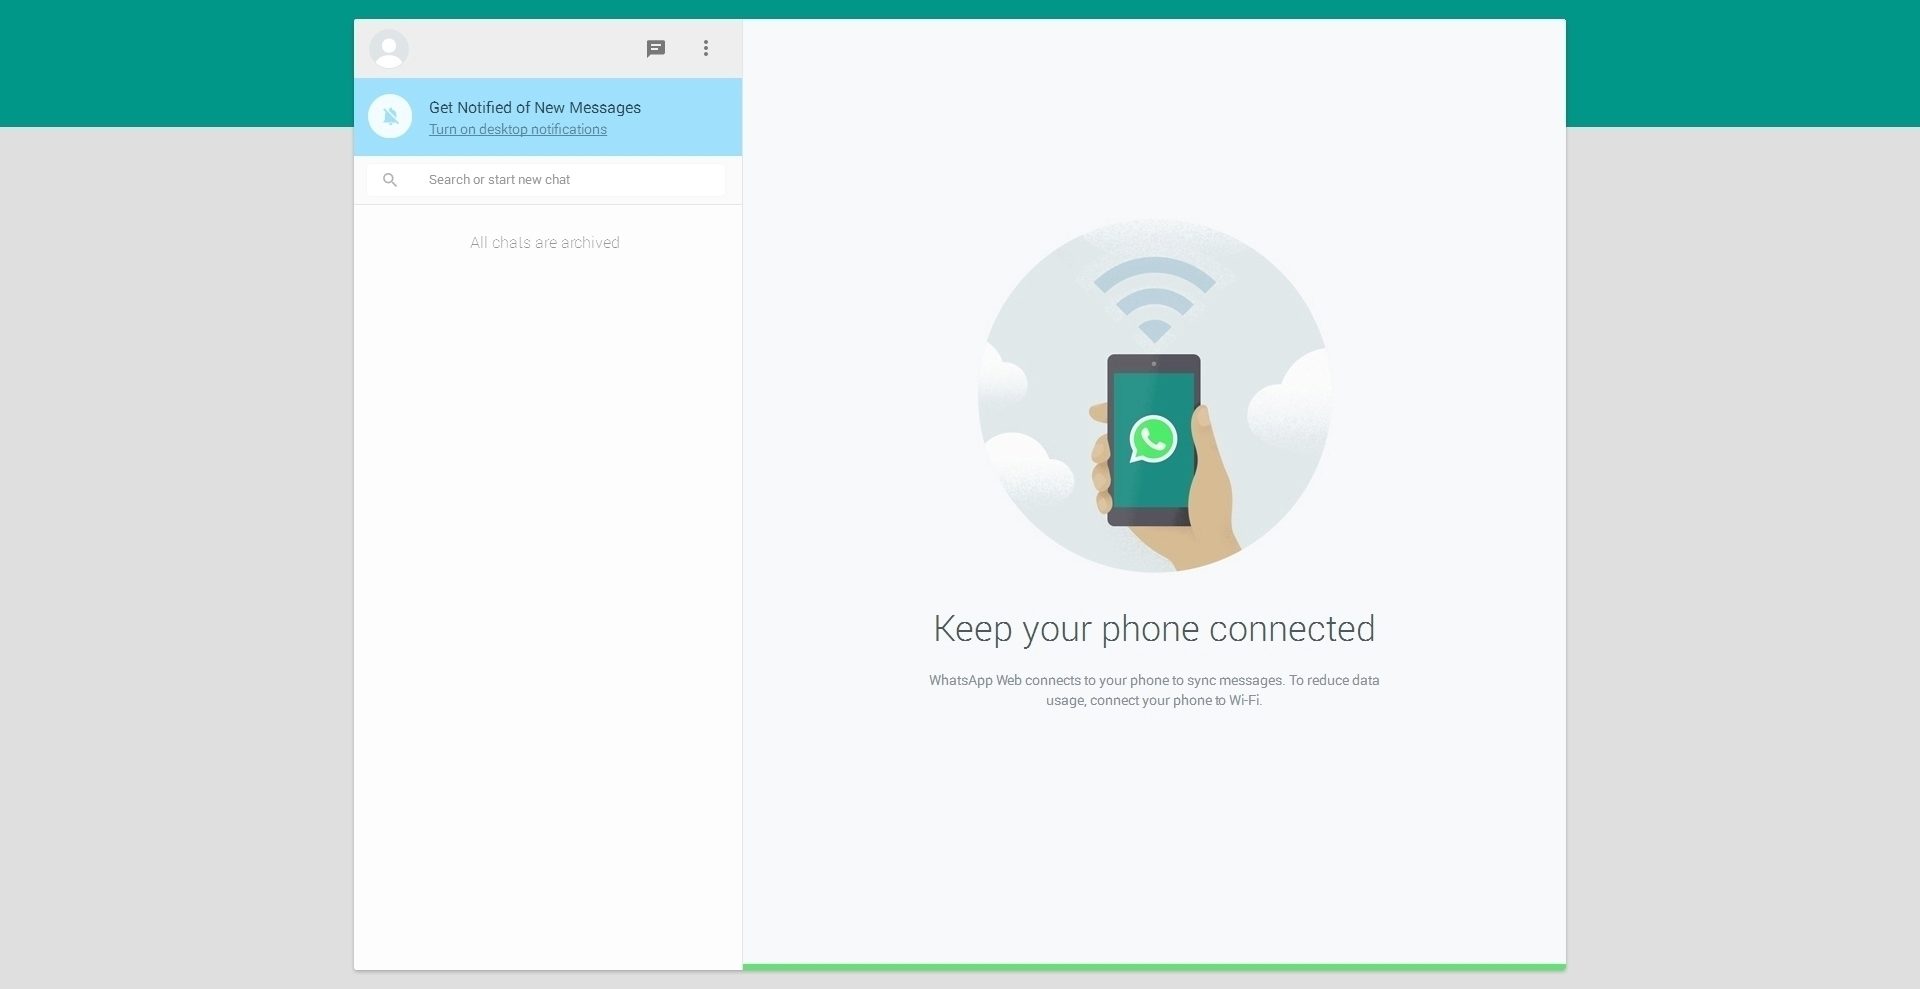Start a new chat with message icon
Image resolution: width=1920 pixels, height=989 pixels.
pos(656,48)
